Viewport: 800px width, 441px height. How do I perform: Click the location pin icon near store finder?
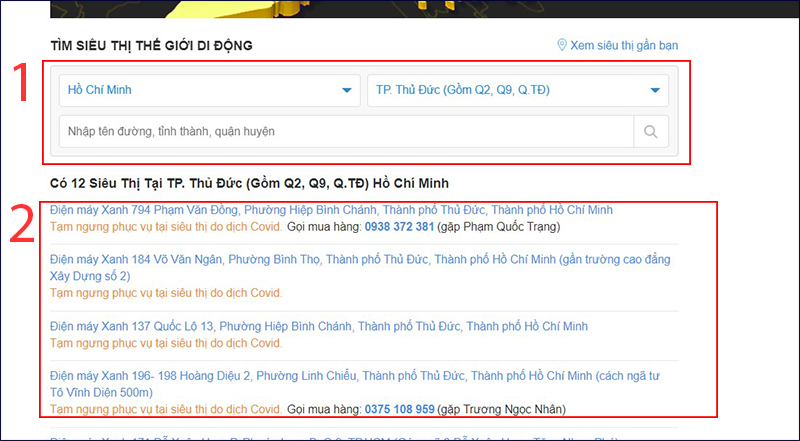[x=562, y=46]
